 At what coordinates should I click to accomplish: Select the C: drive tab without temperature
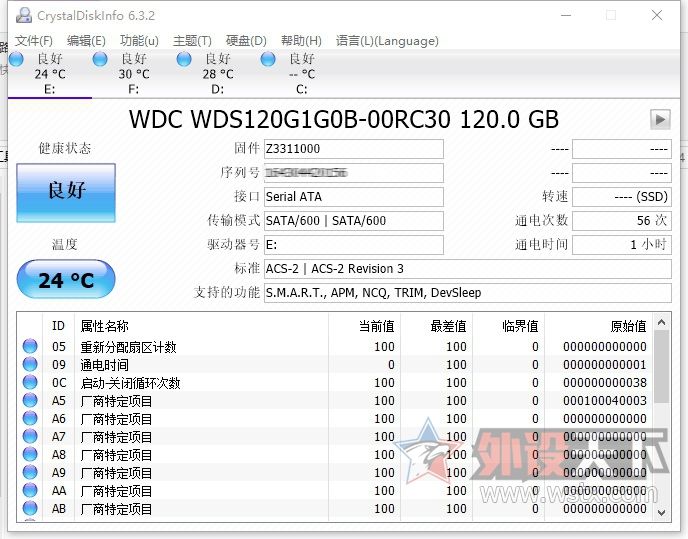click(x=302, y=73)
